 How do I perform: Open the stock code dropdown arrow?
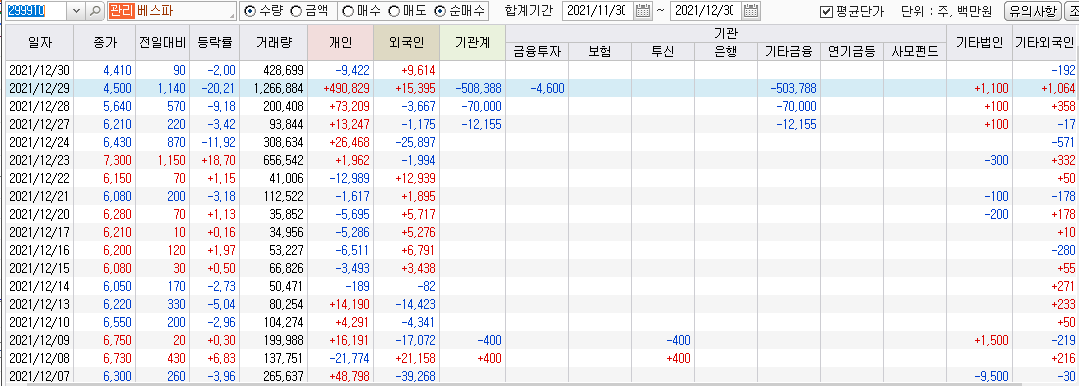click(76, 11)
